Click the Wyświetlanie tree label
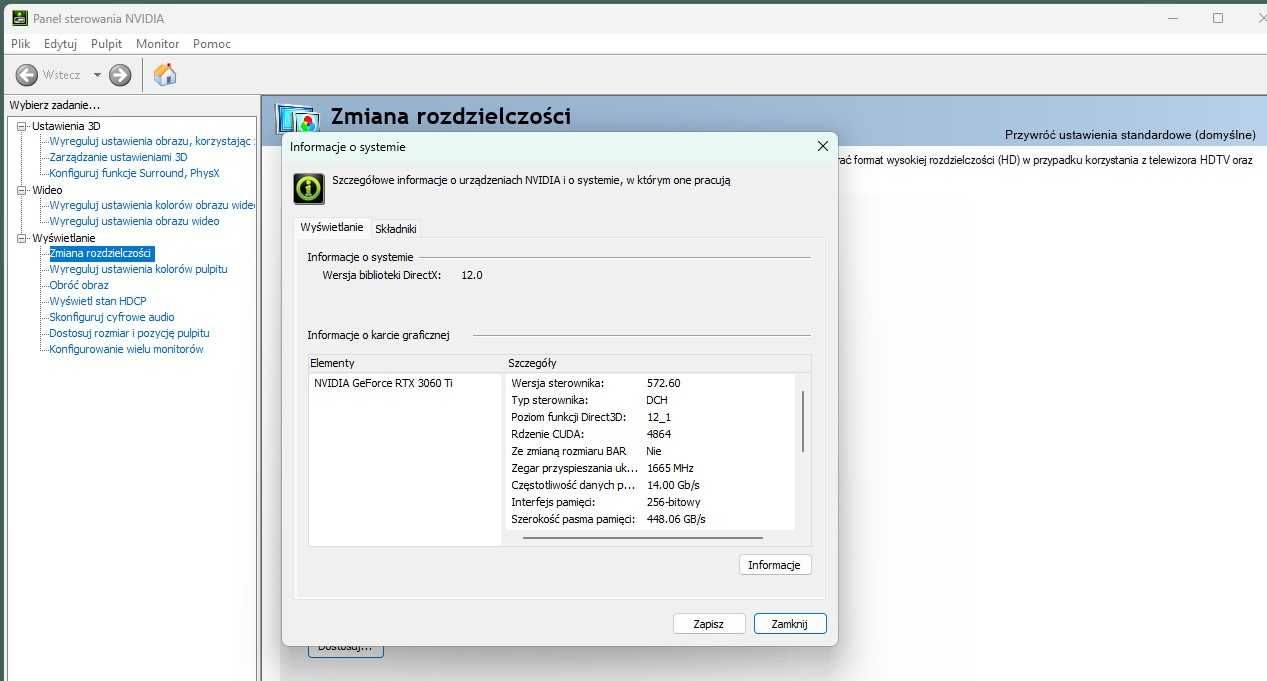 pos(64,238)
